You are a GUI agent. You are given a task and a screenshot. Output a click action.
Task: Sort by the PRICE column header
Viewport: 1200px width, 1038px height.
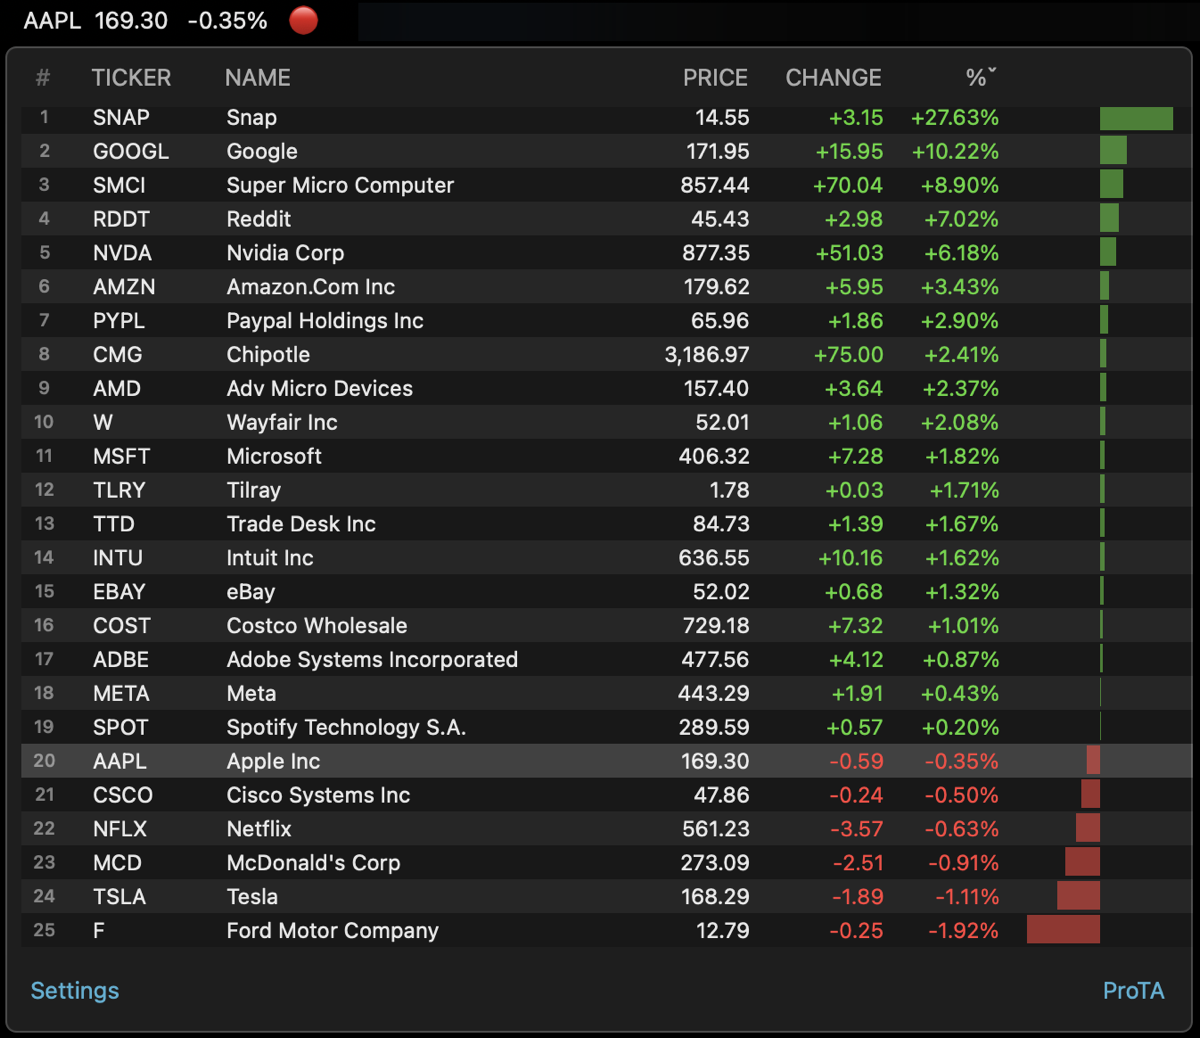click(x=714, y=78)
